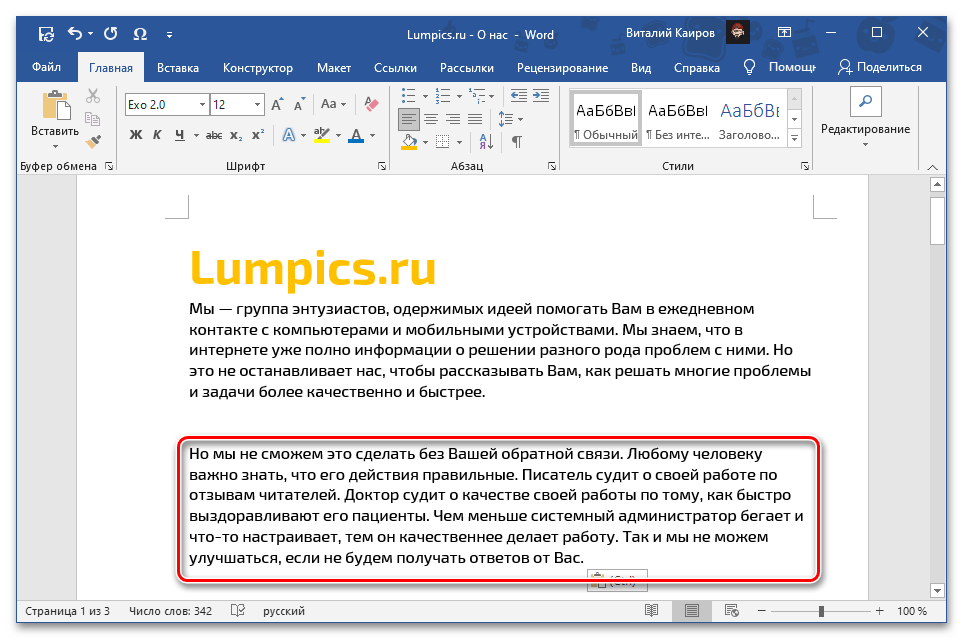This screenshot has width=963, height=639.
Task: Click the zoom slider in status bar
Action: 821,611
